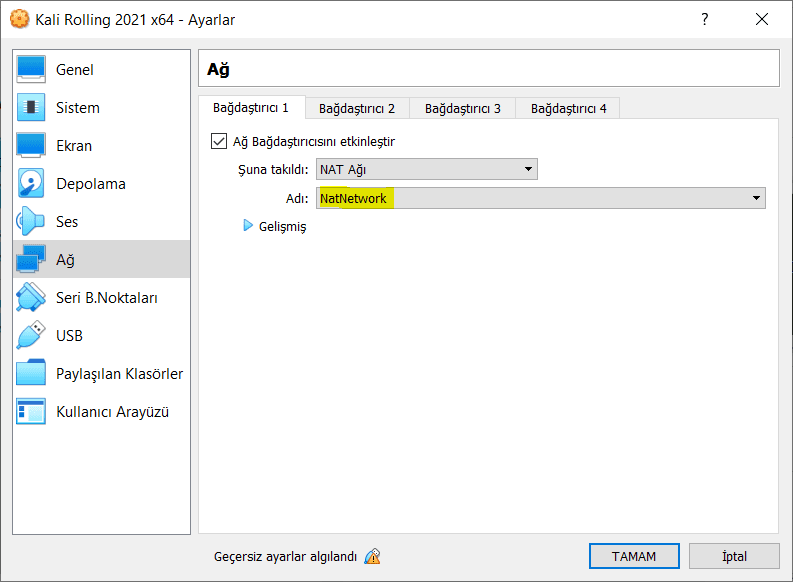Select the Sistem chip icon
This screenshot has width=793, height=582.
tap(31, 108)
